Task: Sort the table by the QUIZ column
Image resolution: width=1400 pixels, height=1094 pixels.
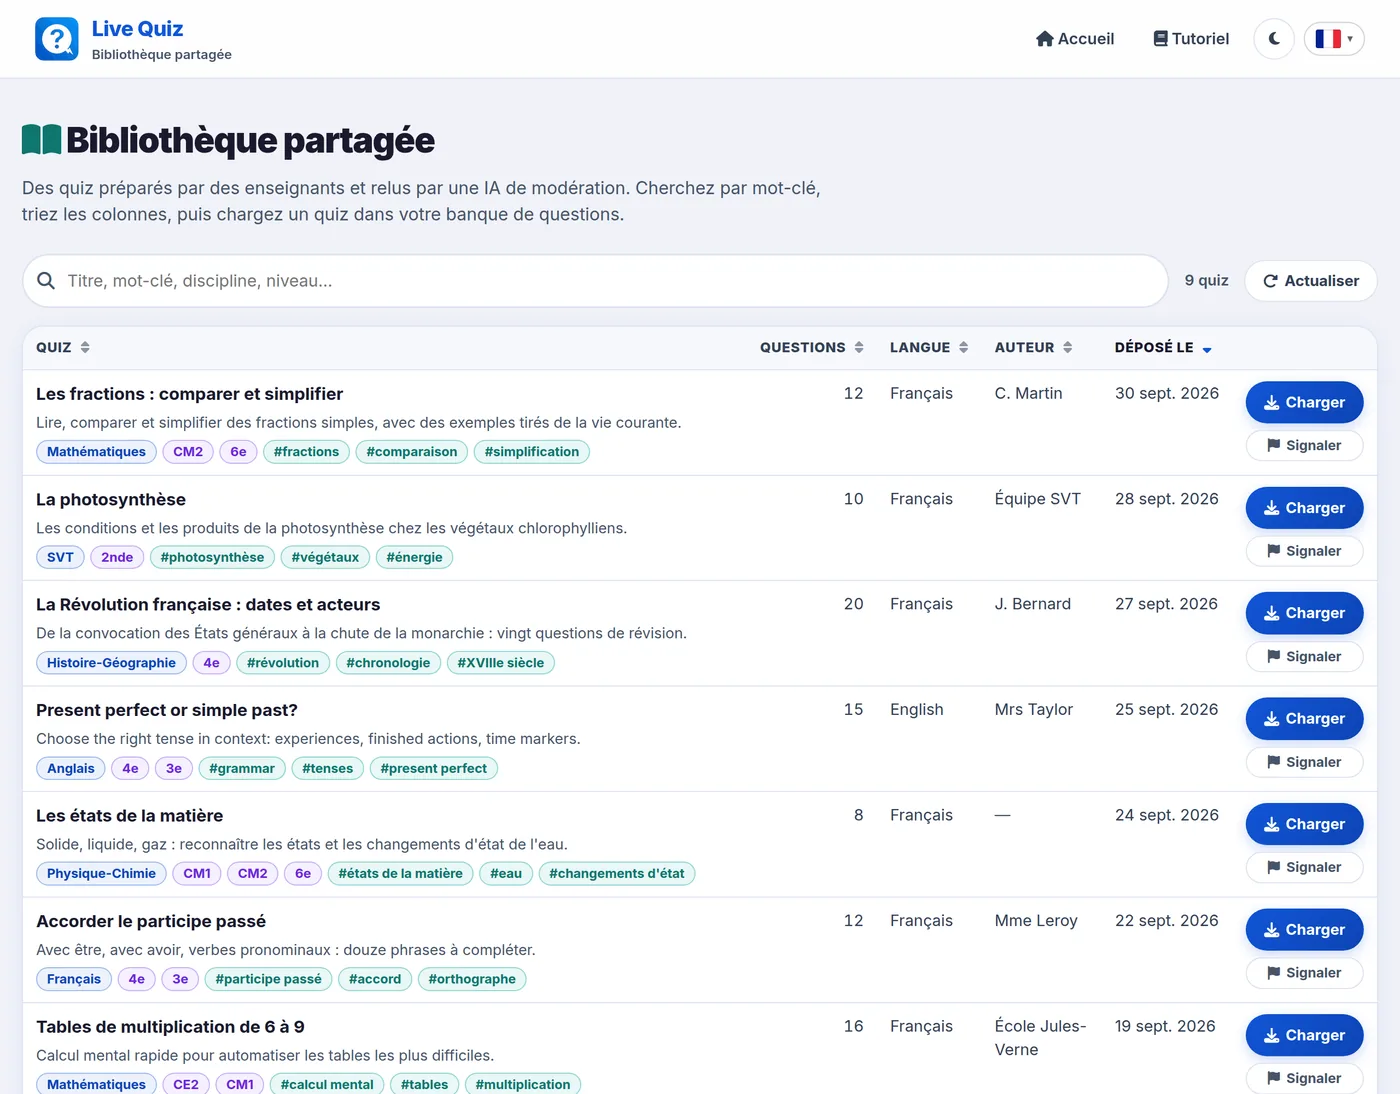Action: point(63,347)
